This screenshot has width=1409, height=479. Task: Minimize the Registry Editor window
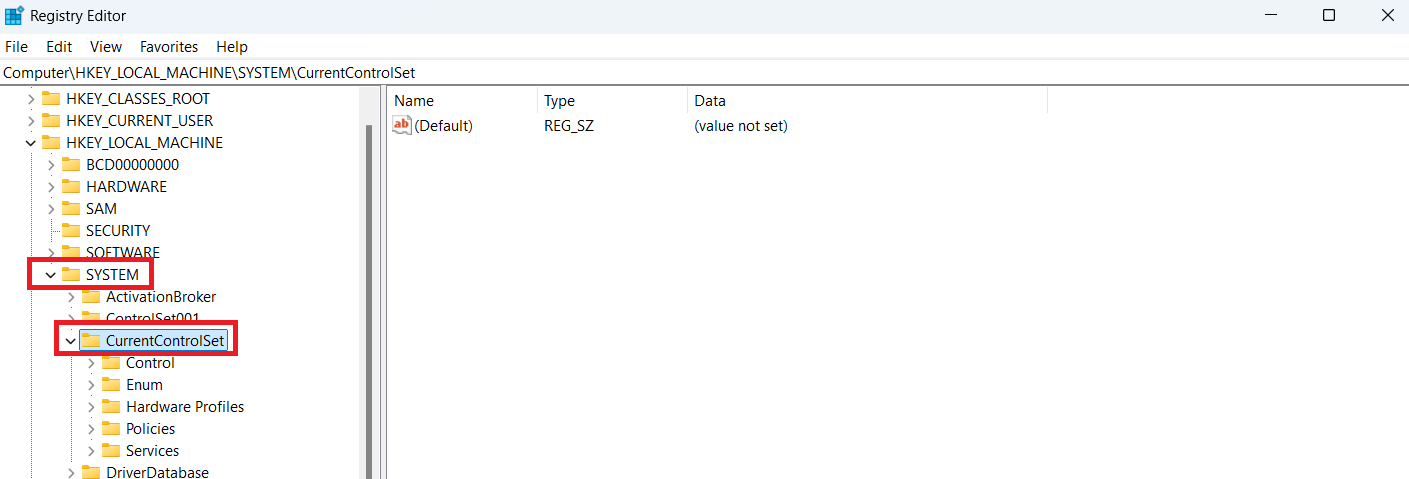coord(1270,16)
